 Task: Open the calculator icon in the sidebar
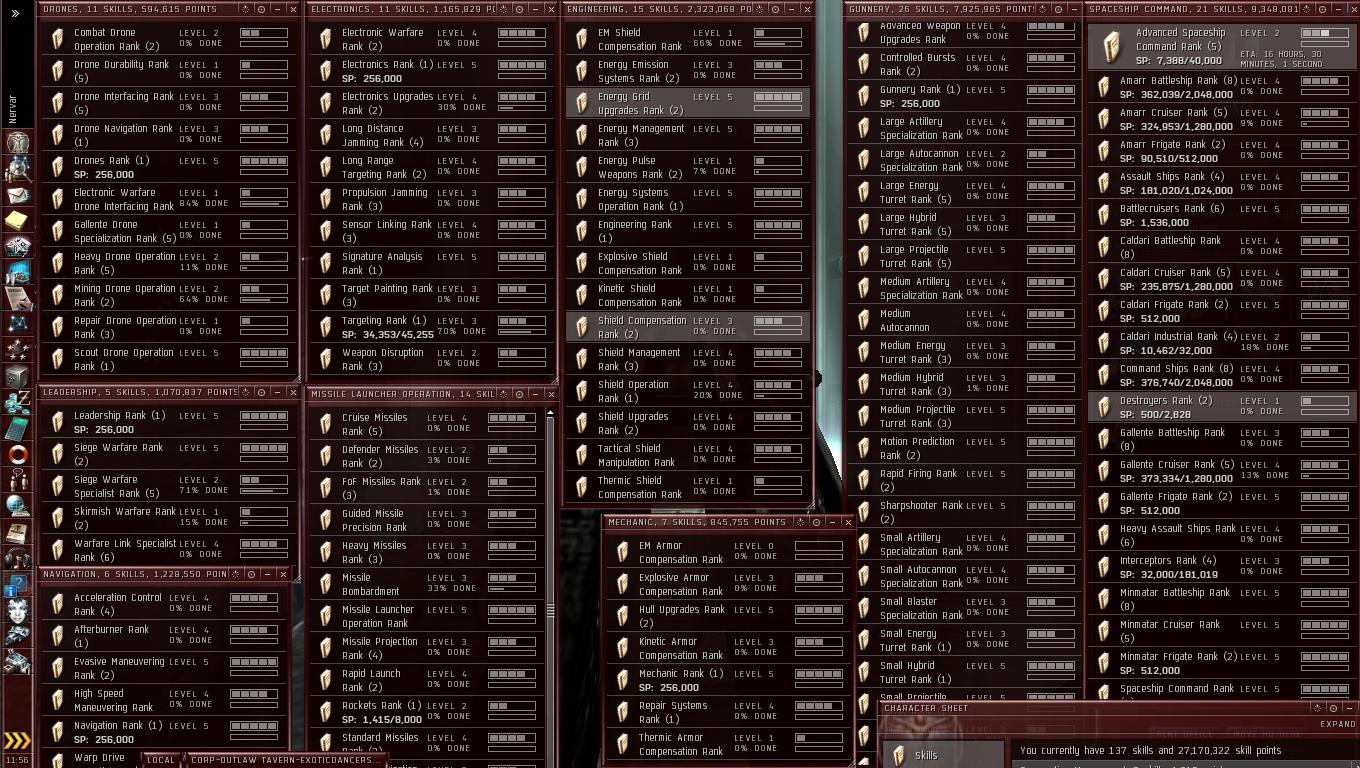17,428
